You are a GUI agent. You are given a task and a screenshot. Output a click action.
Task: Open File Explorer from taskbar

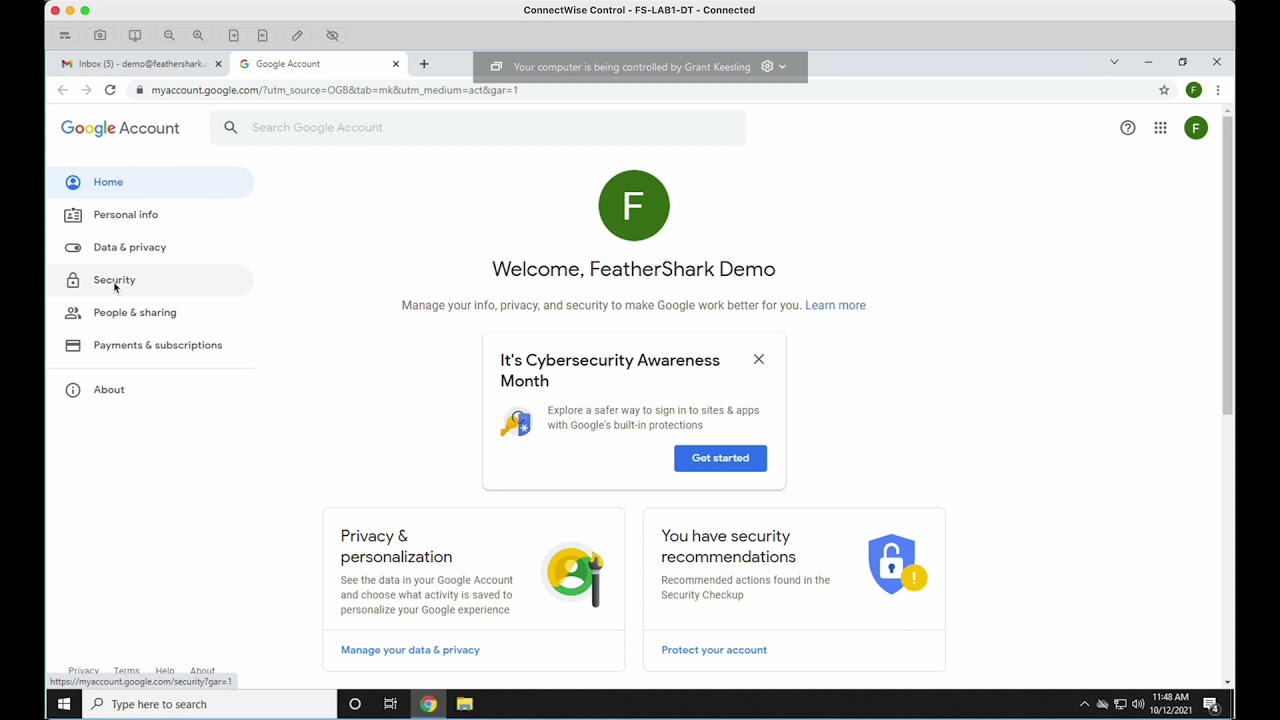click(x=465, y=704)
